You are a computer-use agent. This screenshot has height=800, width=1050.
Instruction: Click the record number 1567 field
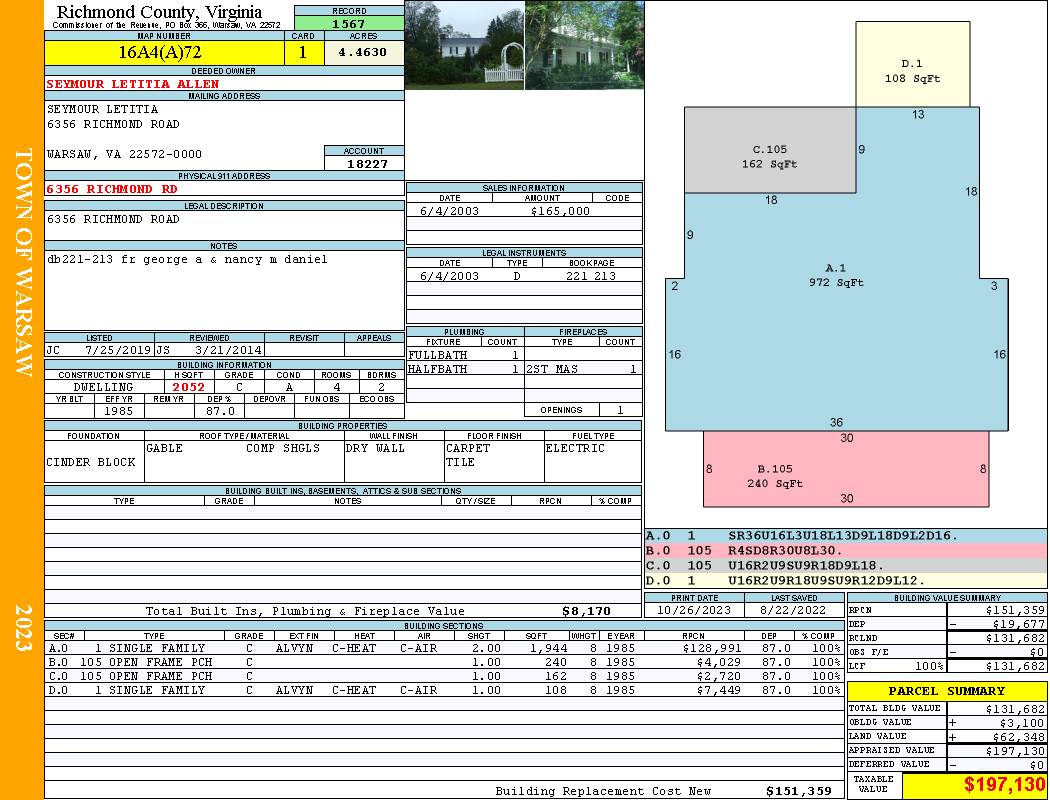pos(349,23)
